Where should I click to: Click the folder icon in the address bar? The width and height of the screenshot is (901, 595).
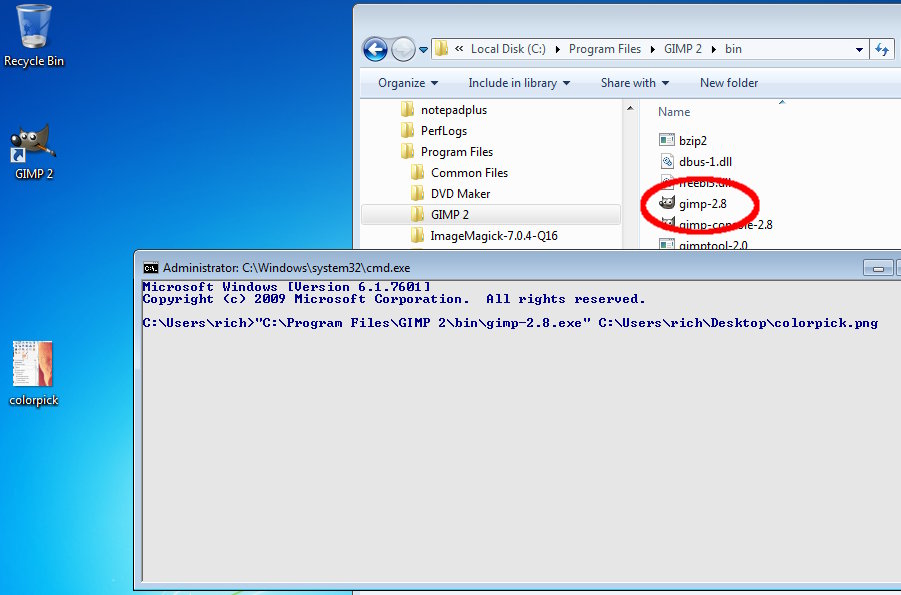tap(441, 49)
